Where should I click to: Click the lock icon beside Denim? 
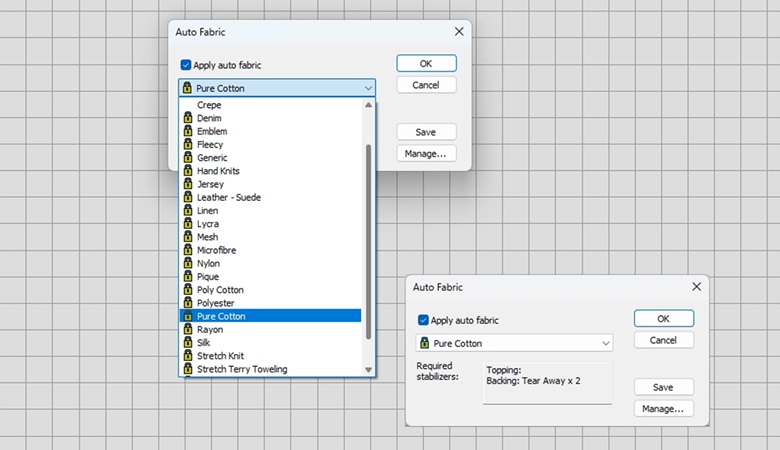pos(187,118)
